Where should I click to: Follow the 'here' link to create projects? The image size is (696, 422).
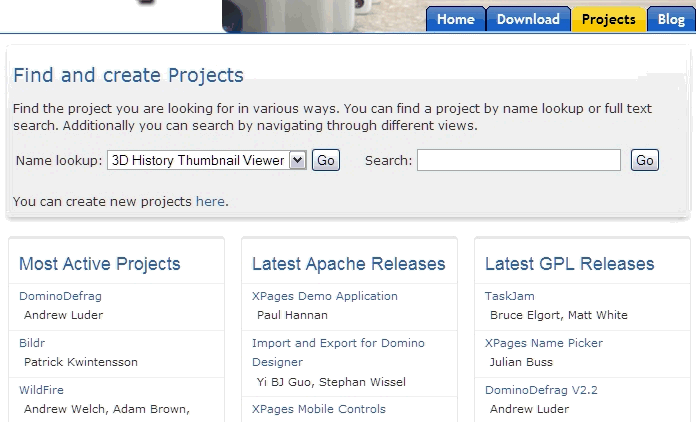[210, 201]
